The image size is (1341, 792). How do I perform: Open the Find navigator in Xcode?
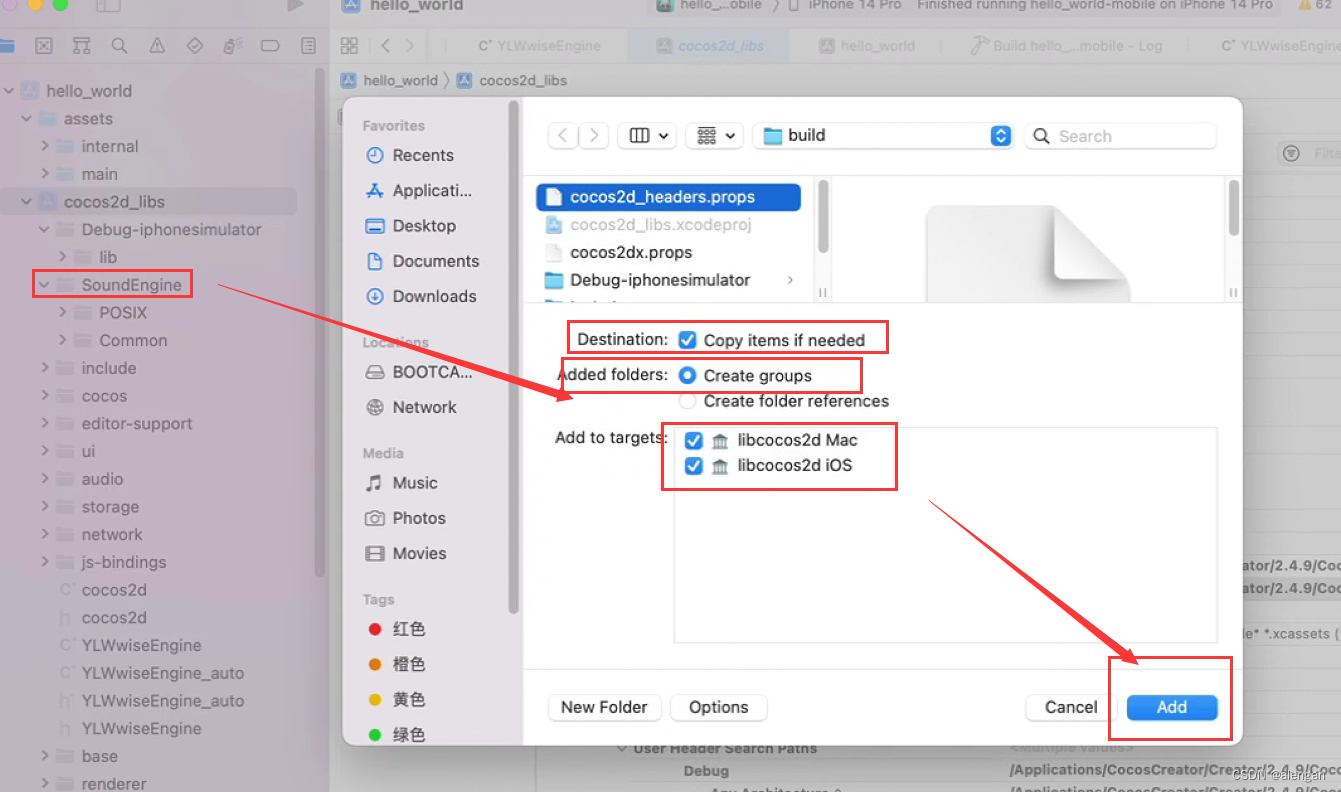119,46
